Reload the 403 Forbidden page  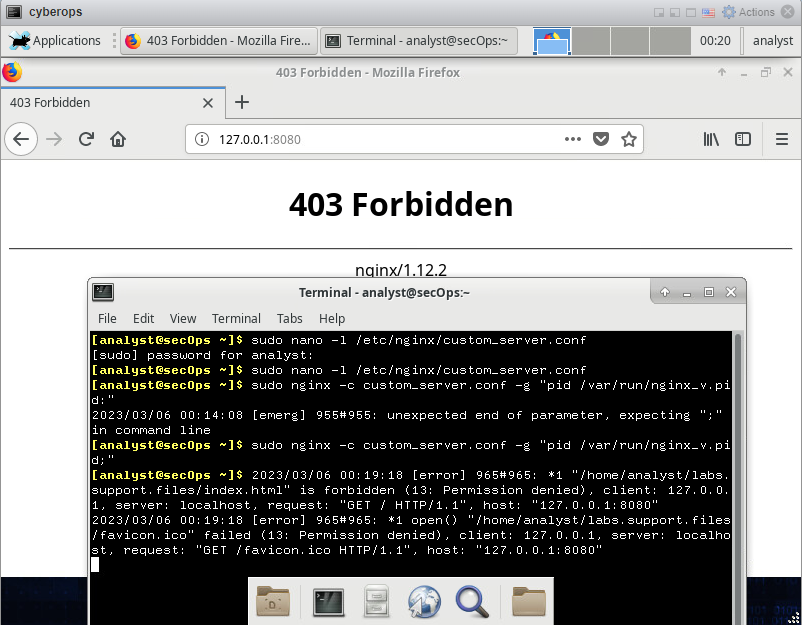(x=86, y=139)
